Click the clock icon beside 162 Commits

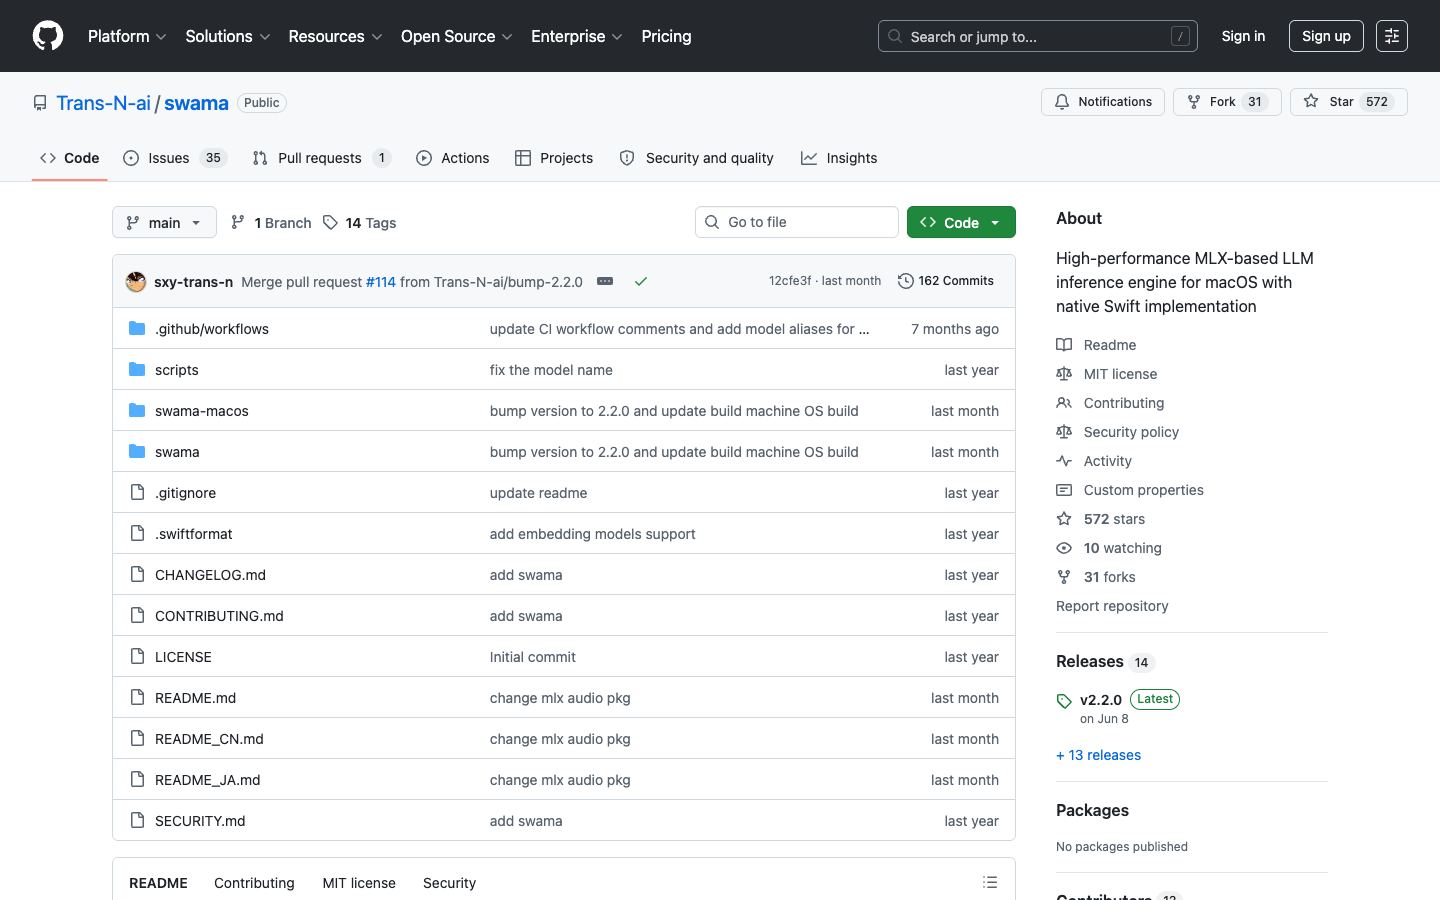(906, 281)
